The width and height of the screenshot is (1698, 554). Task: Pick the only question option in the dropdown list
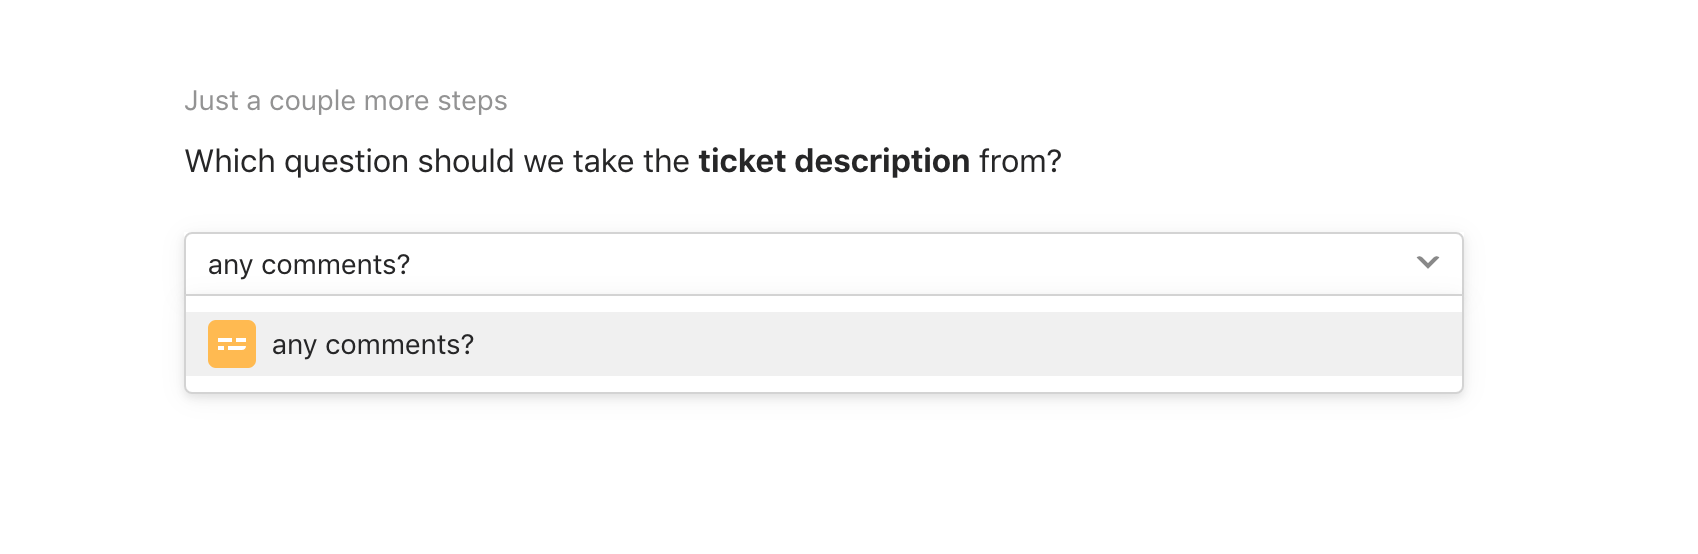click(824, 344)
